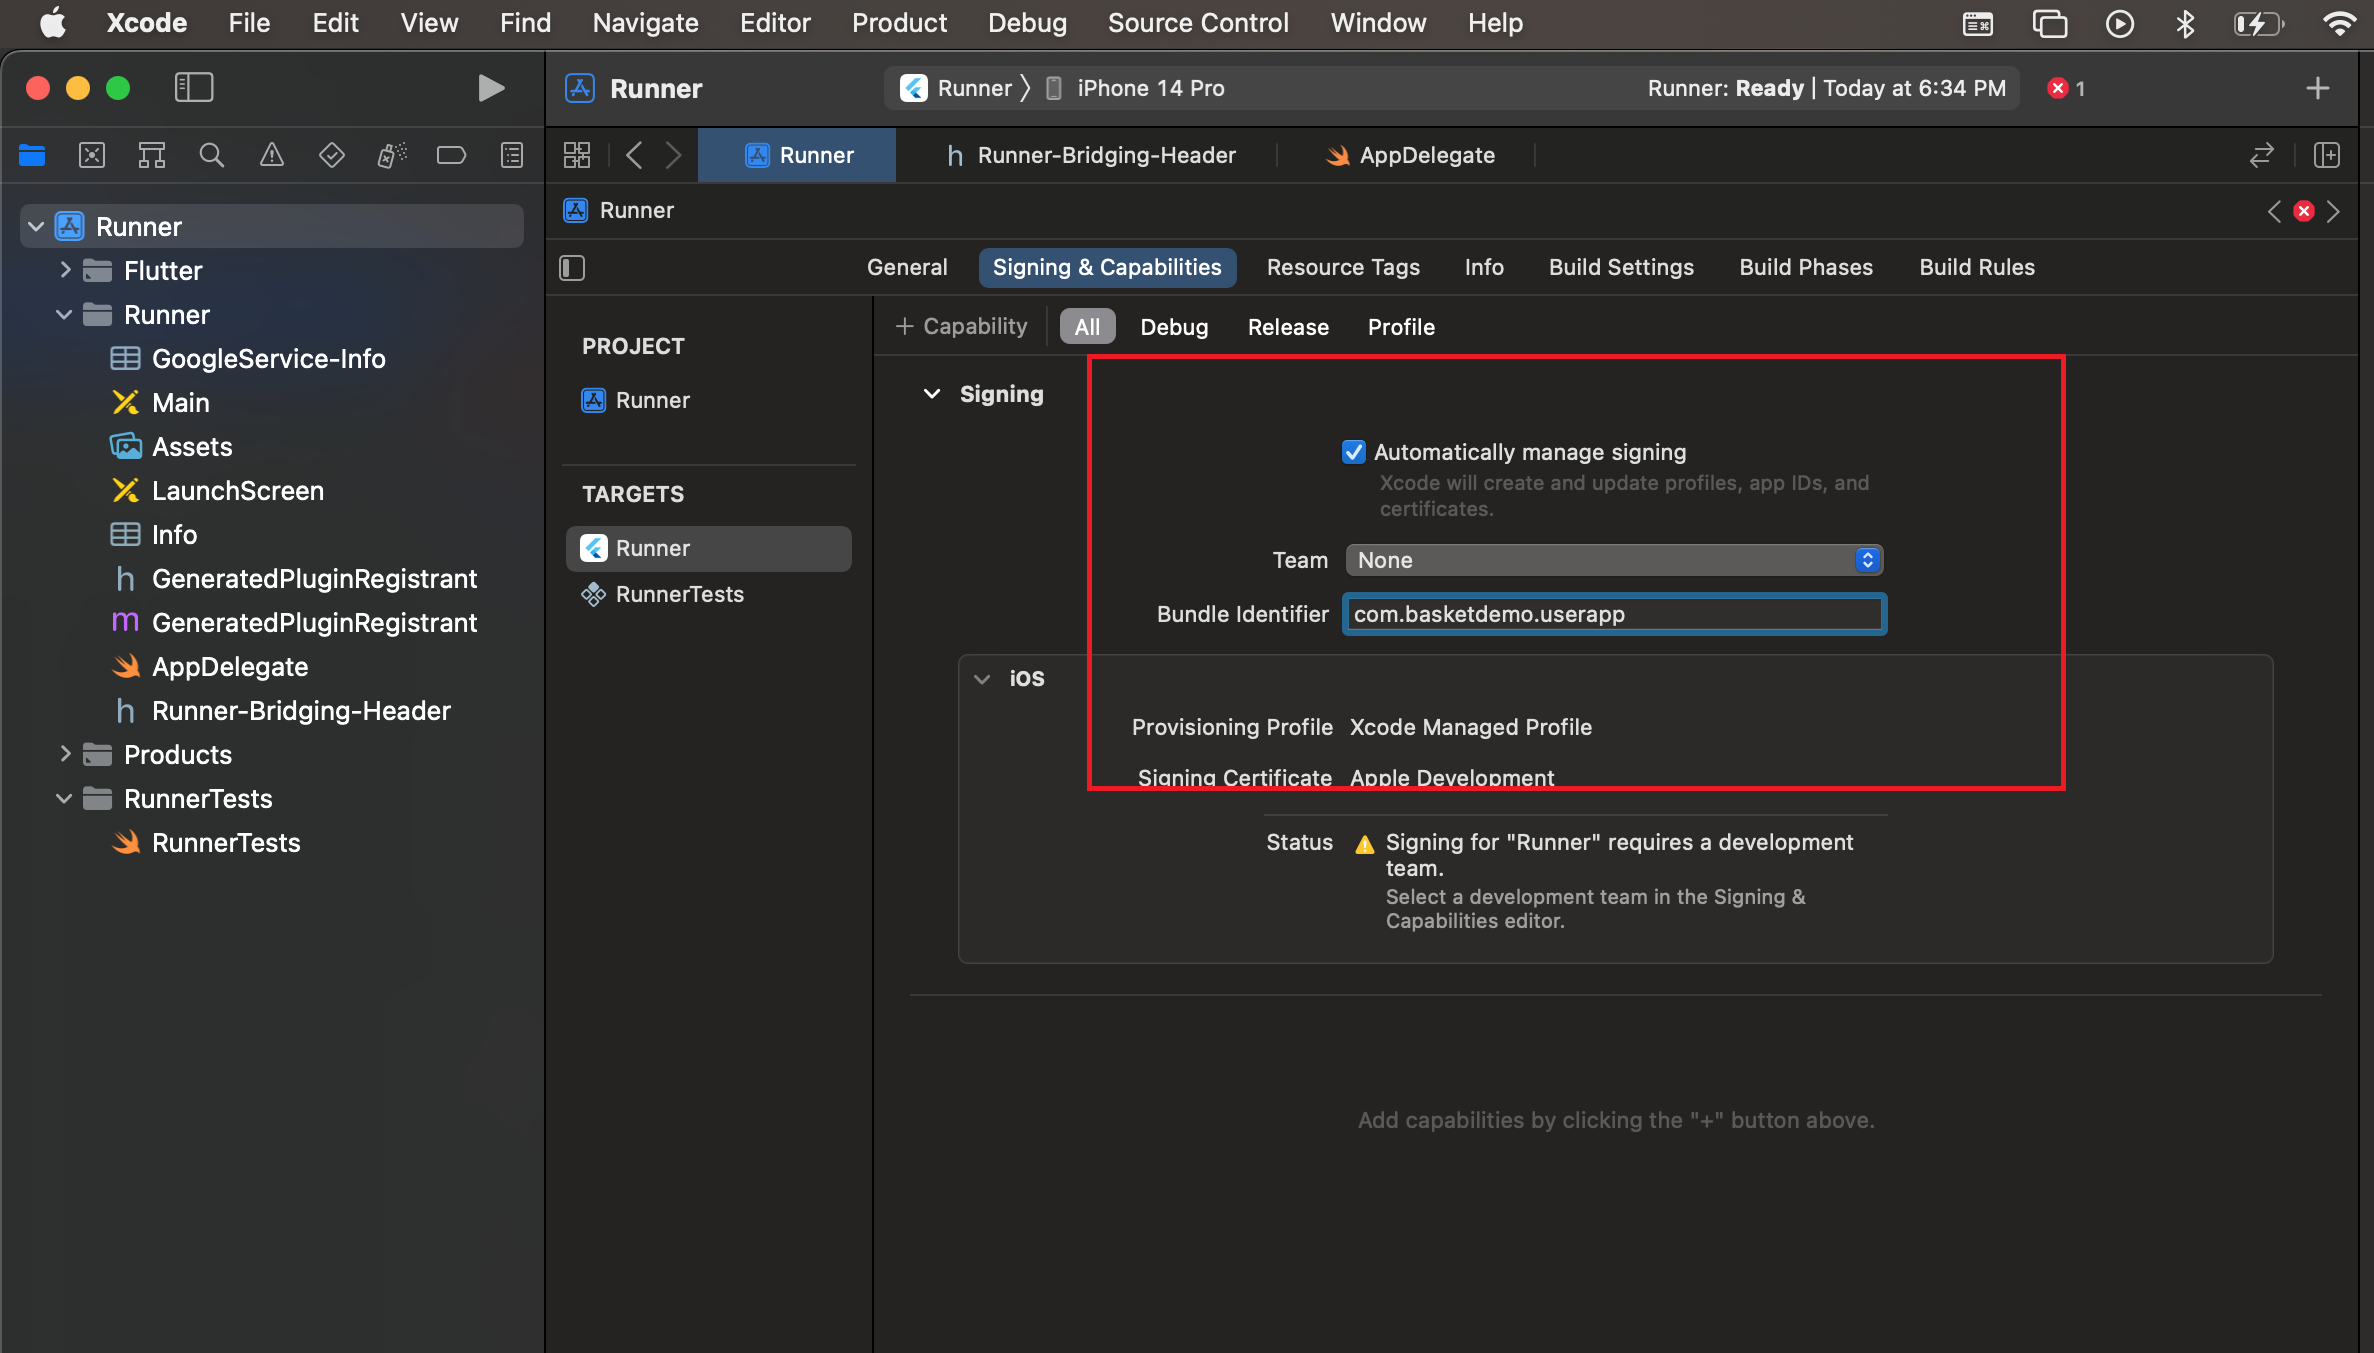Switch to the Build Settings tab
The image size is (2374, 1353).
1621,268
